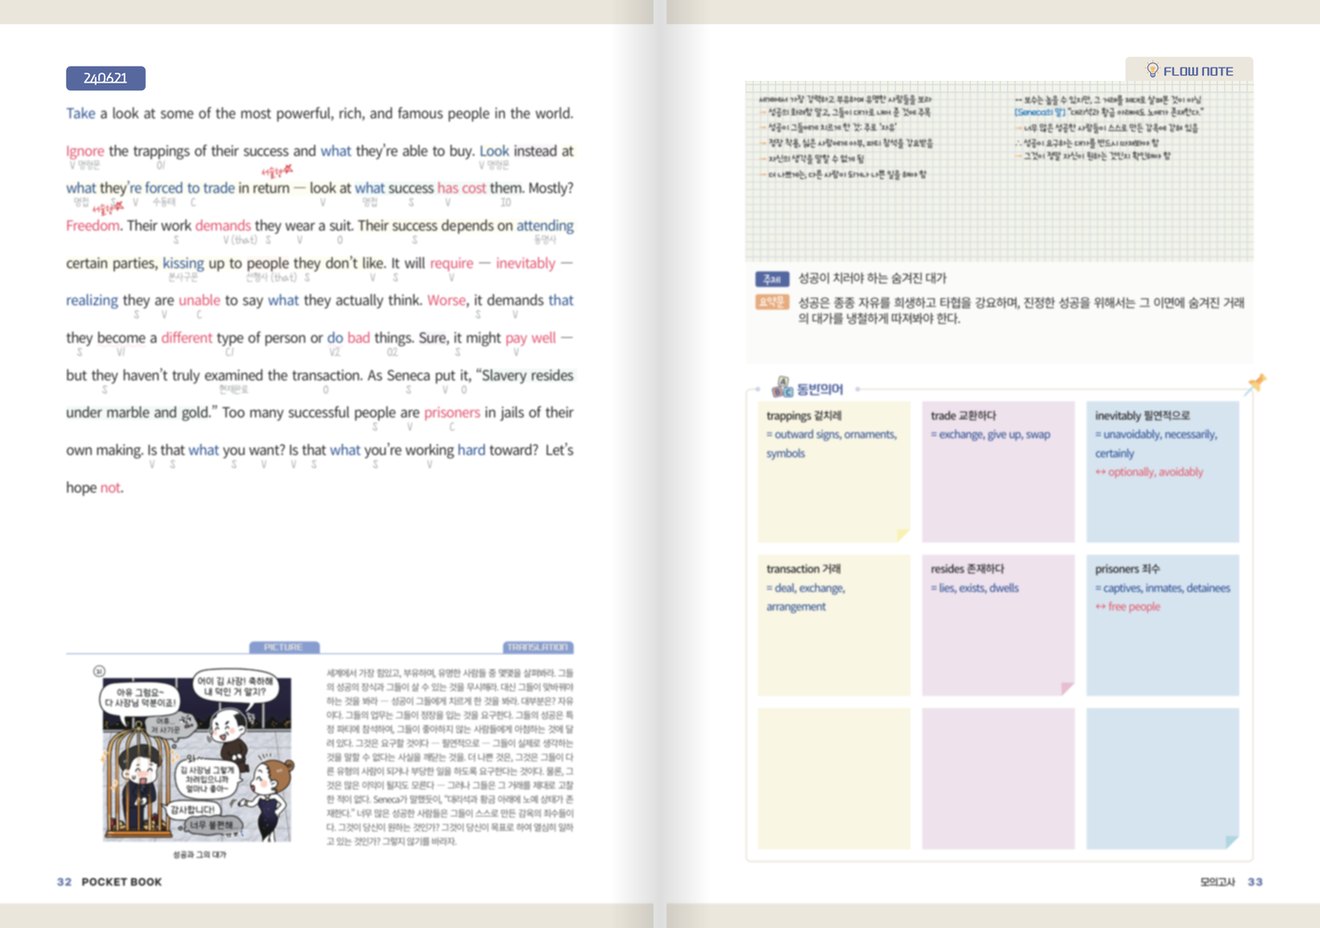Click the red word 'different' in the passage
Screen dimensions: 1320x928
187,338
